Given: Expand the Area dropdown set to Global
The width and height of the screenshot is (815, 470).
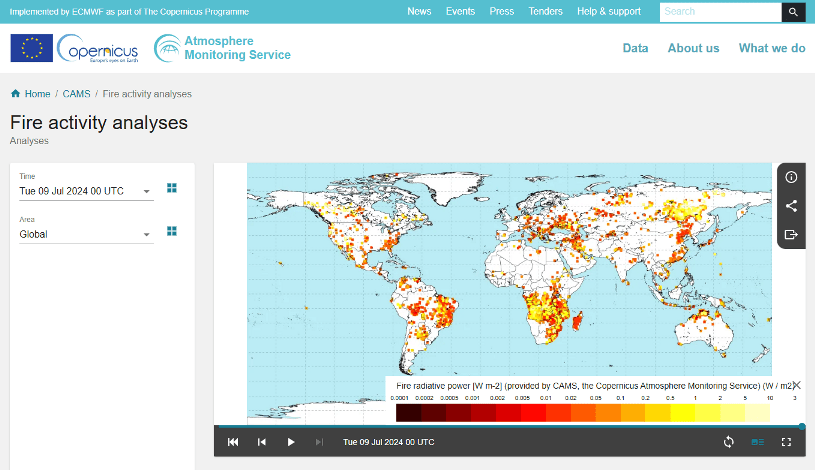Looking at the screenshot, I should click(146, 235).
